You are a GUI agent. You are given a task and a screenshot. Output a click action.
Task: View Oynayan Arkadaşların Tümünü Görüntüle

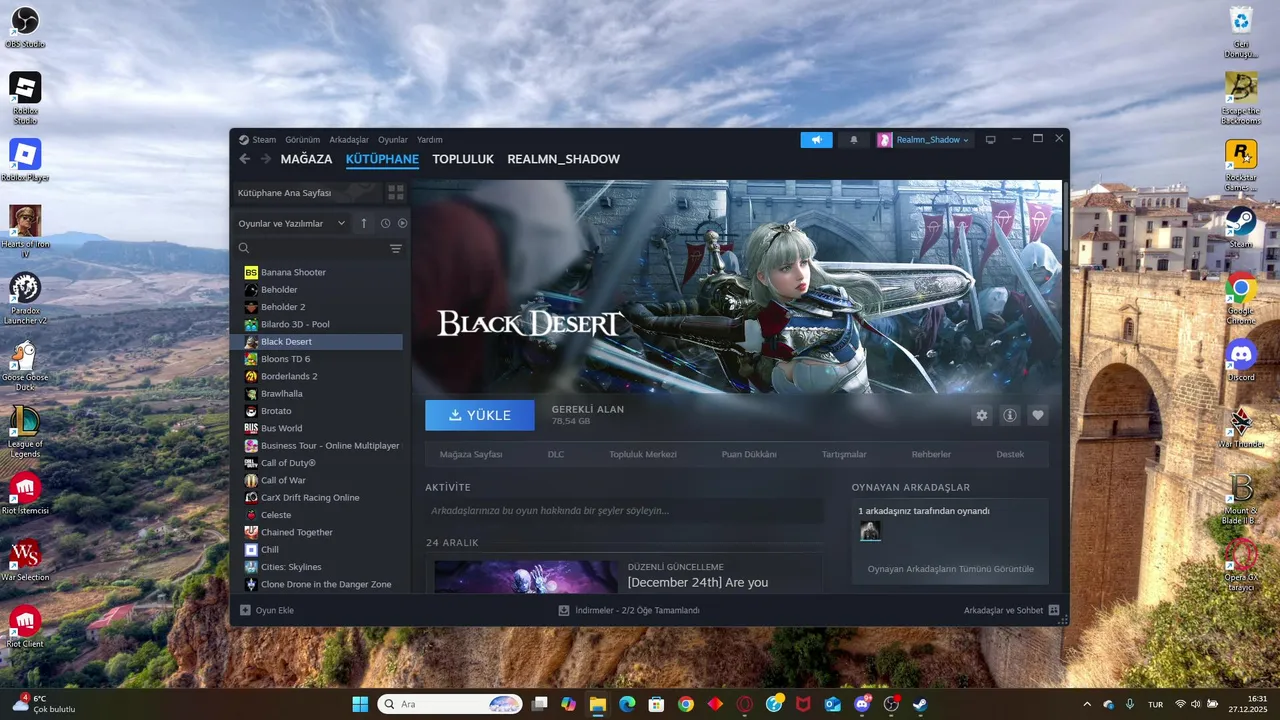pyautogui.click(x=950, y=569)
